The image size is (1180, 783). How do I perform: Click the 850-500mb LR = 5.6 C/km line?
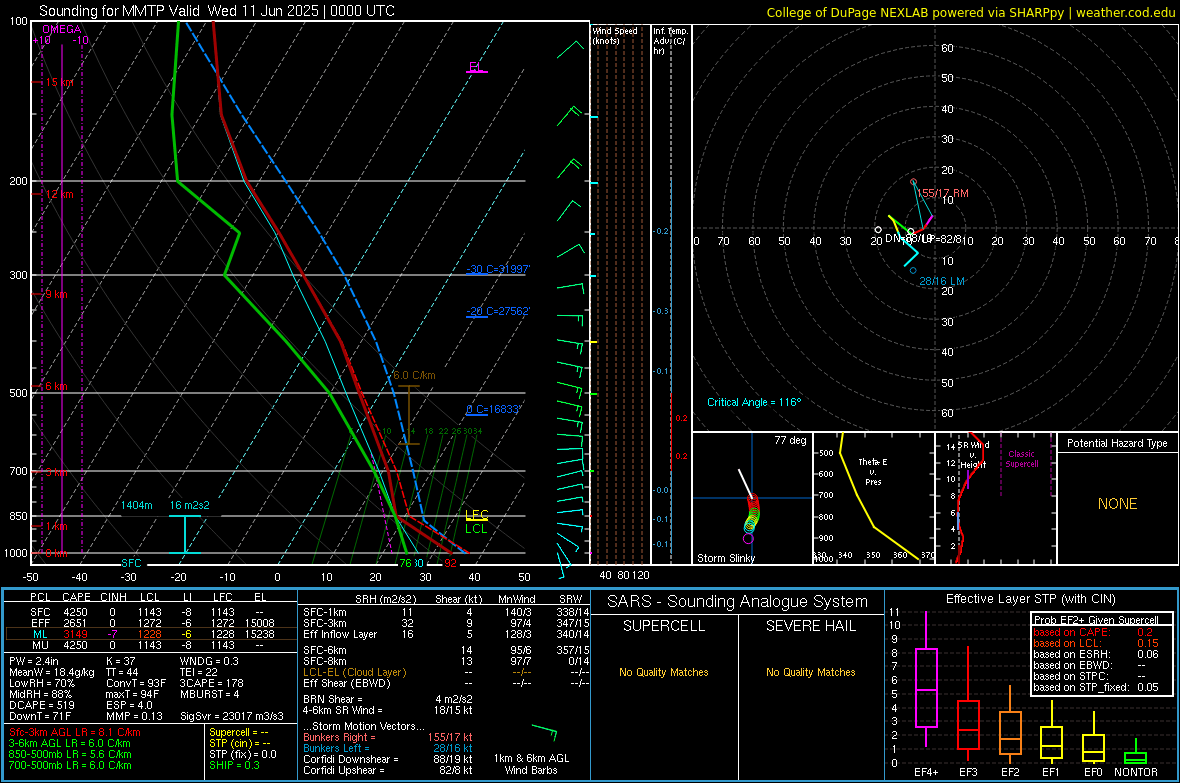pos(70,754)
